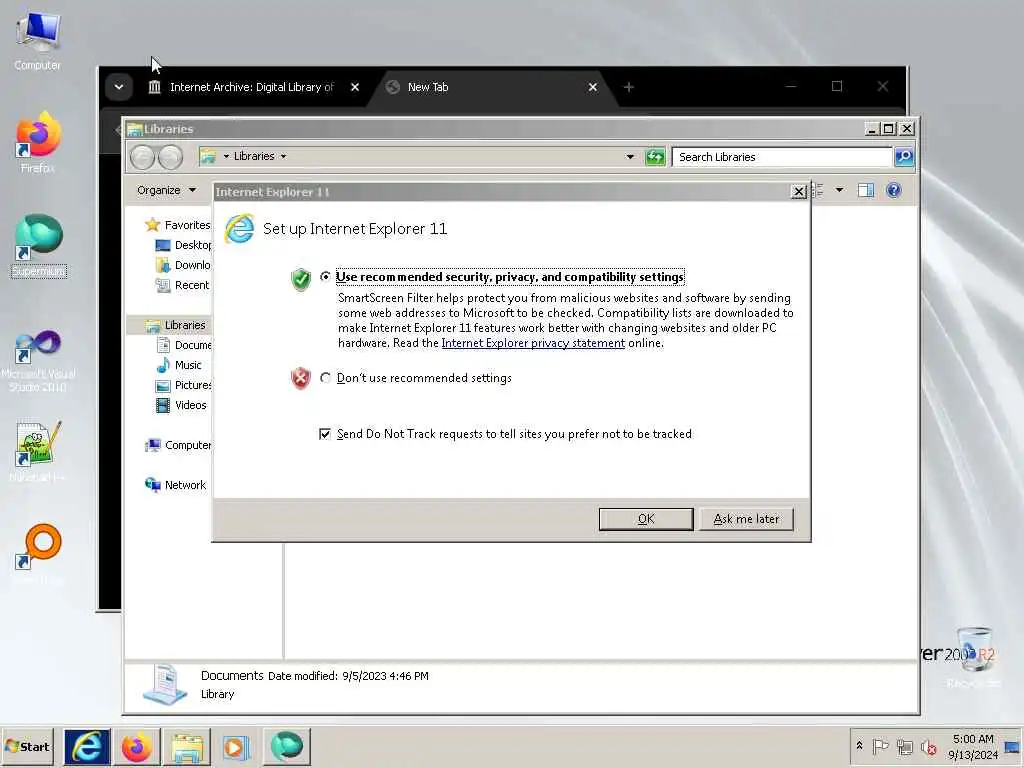Click the muted volume tray icon
The height and width of the screenshot is (768, 1024).
pos(928,746)
